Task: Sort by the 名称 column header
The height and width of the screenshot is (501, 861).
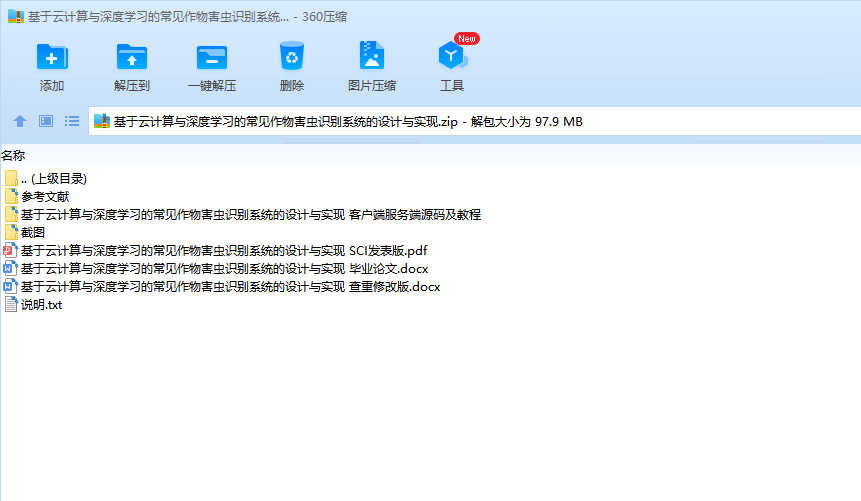Action: (x=13, y=155)
